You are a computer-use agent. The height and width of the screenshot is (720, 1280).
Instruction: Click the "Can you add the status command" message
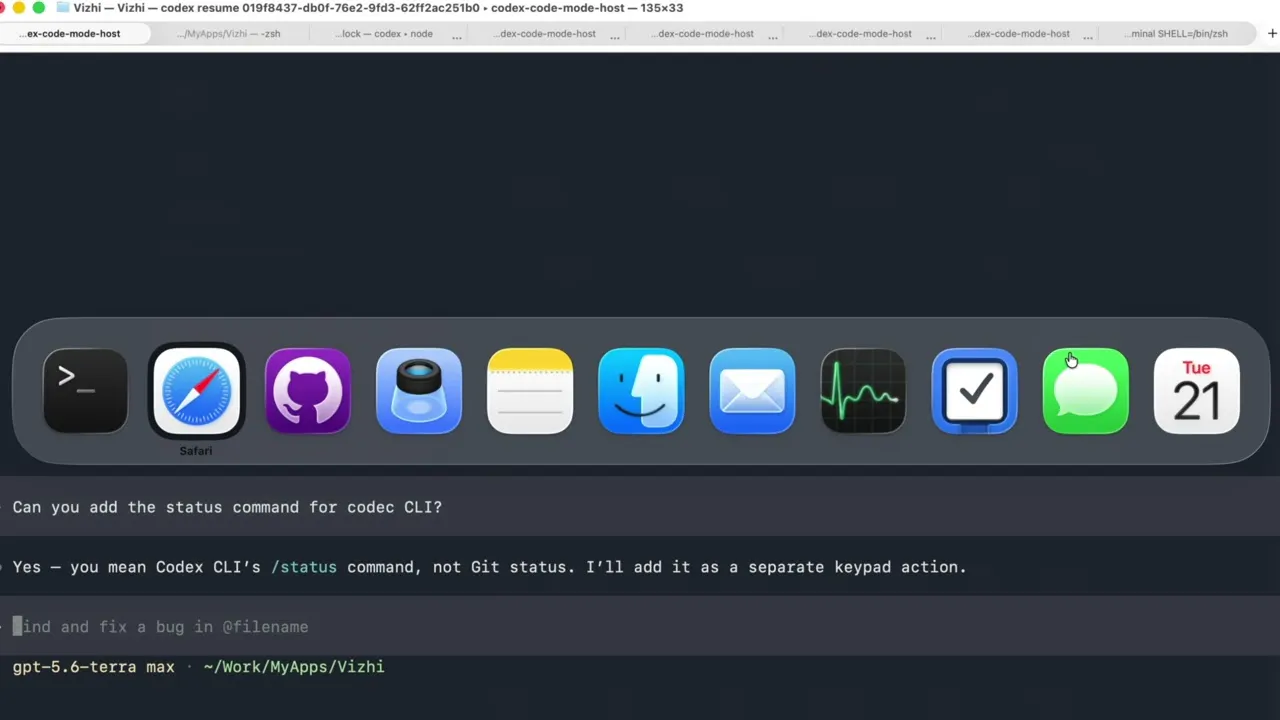pyautogui.click(x=227, y=507)
